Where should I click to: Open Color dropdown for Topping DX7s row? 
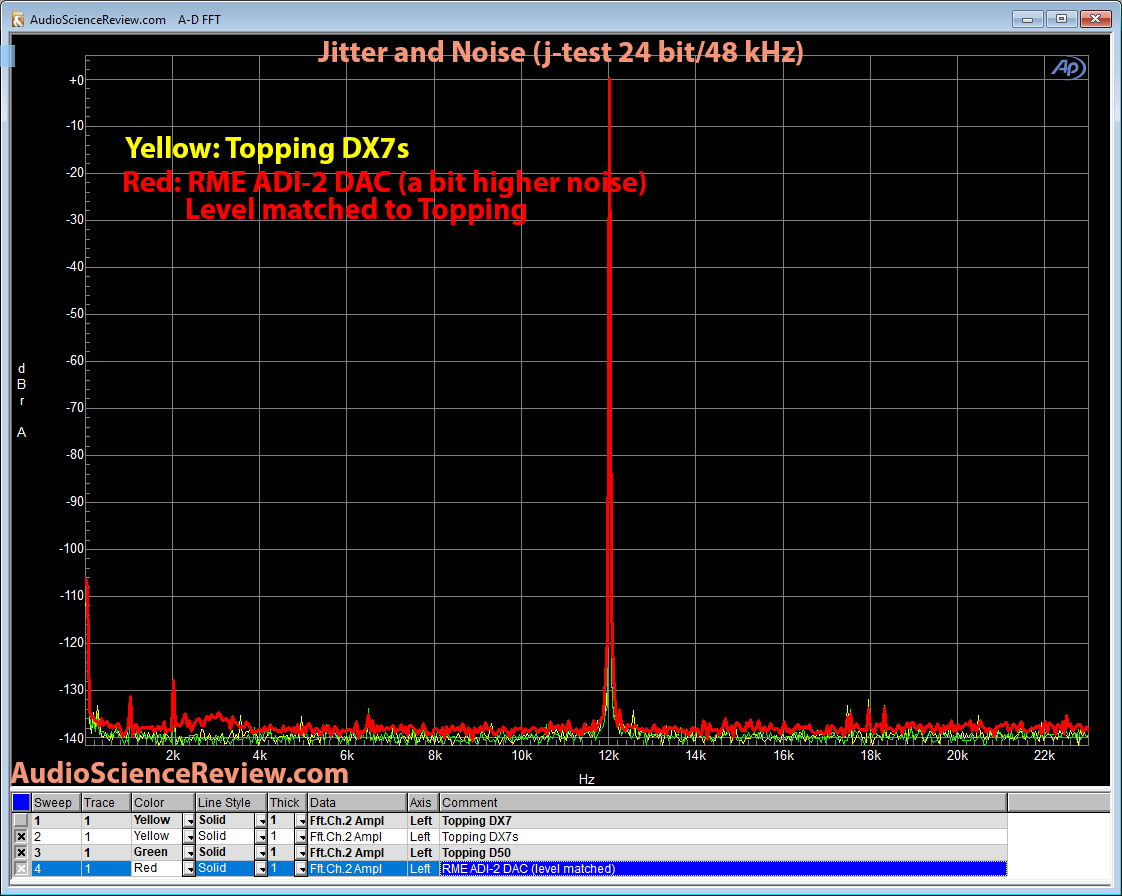coord(189,837)
